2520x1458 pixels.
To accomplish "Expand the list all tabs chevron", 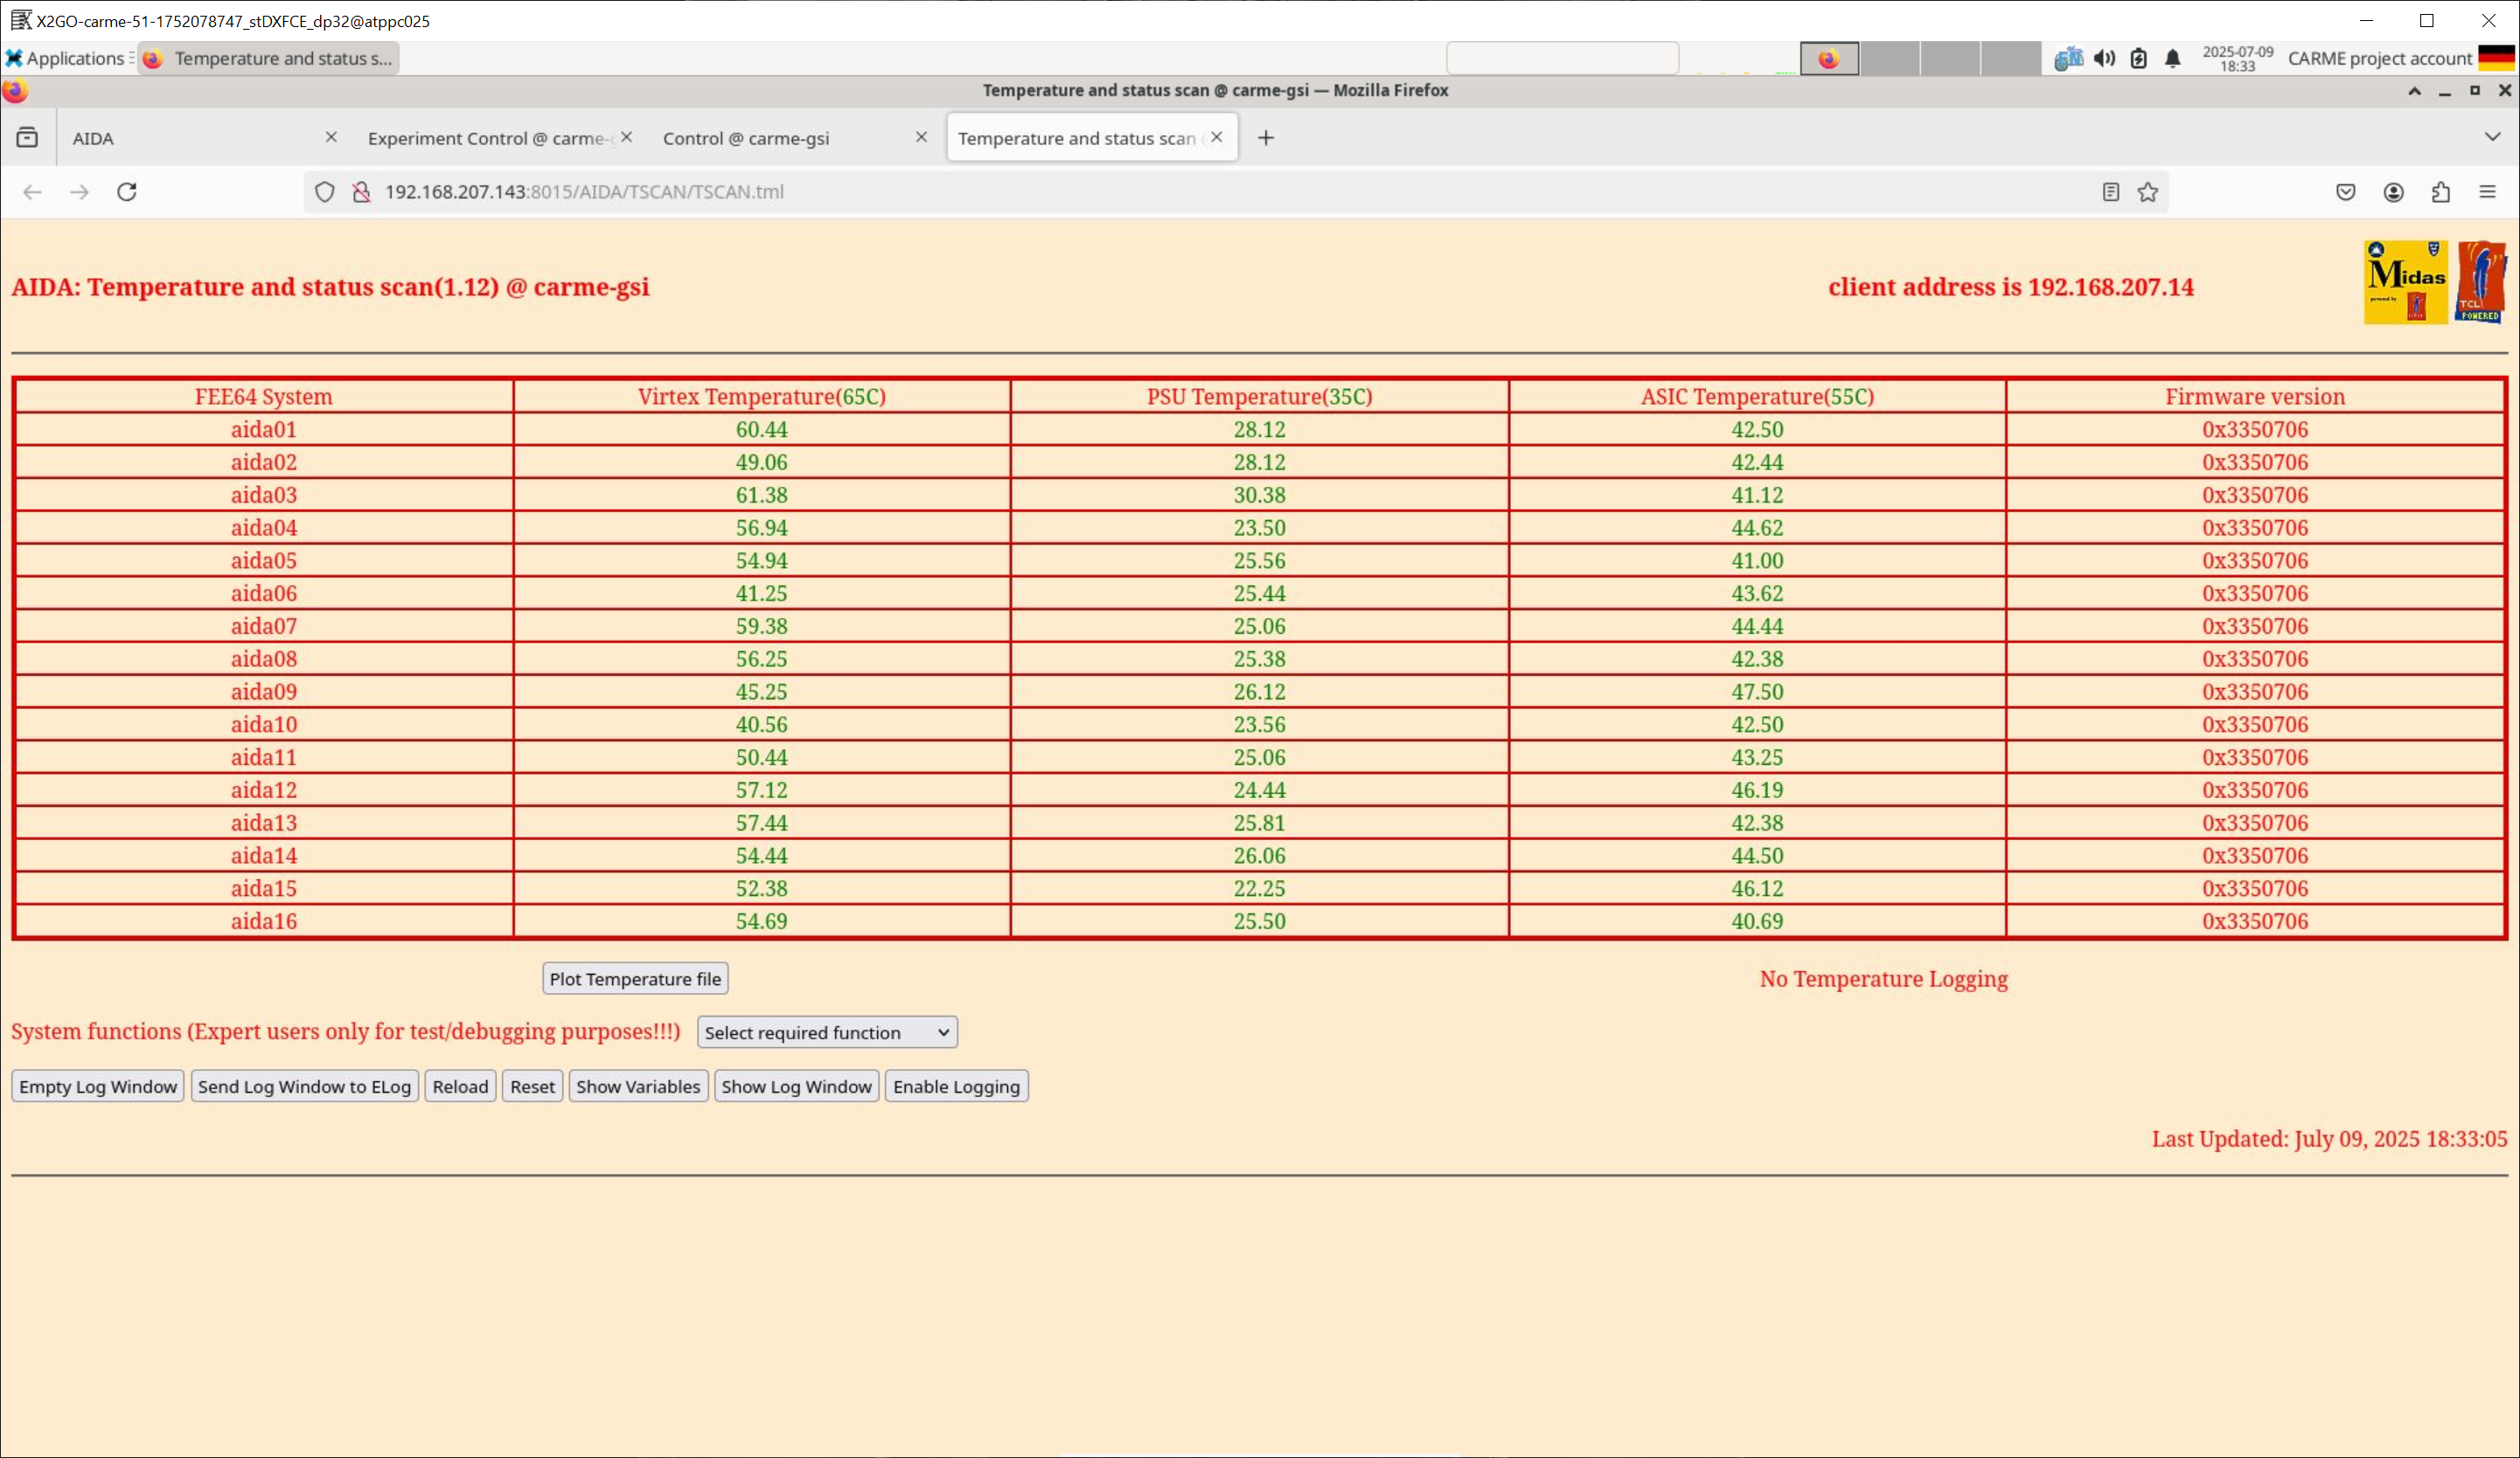I will point(2491,137).
